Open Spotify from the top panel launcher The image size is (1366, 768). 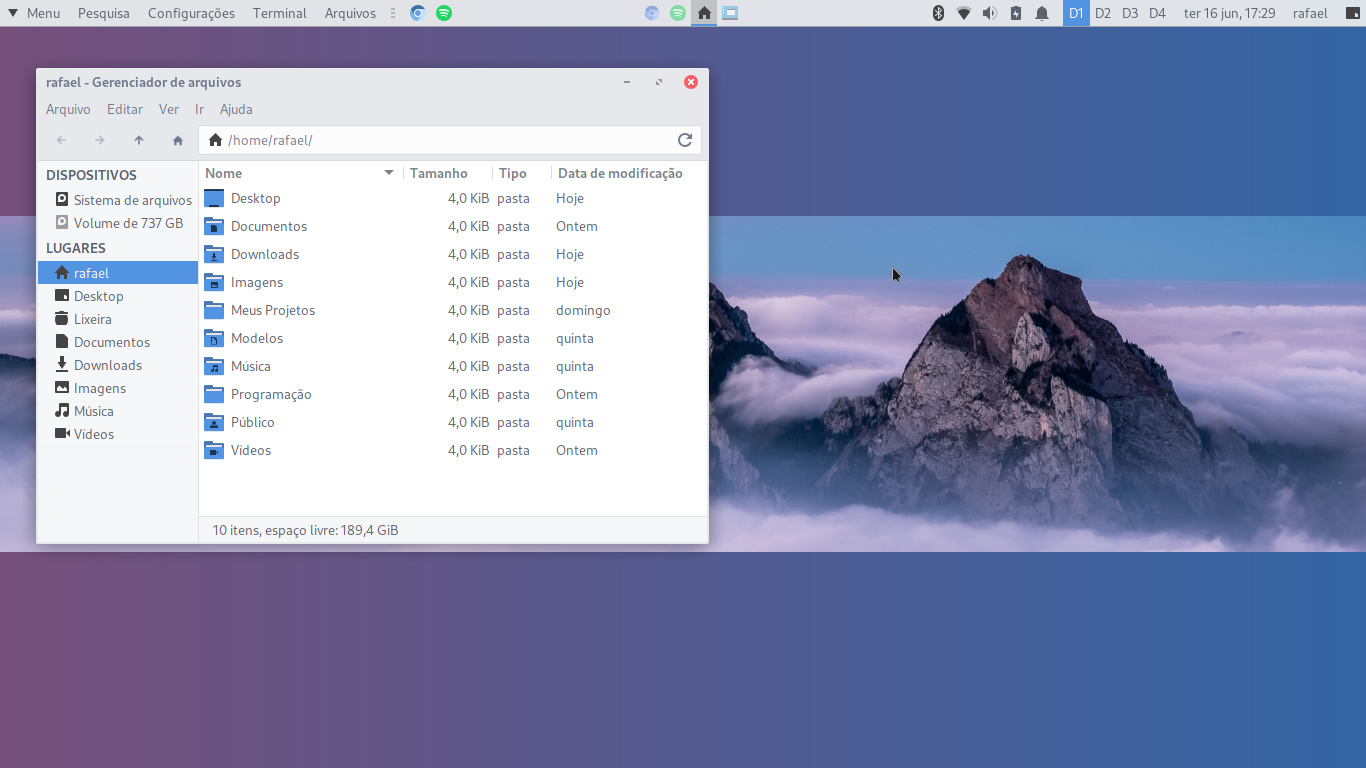tap(444, 13)
